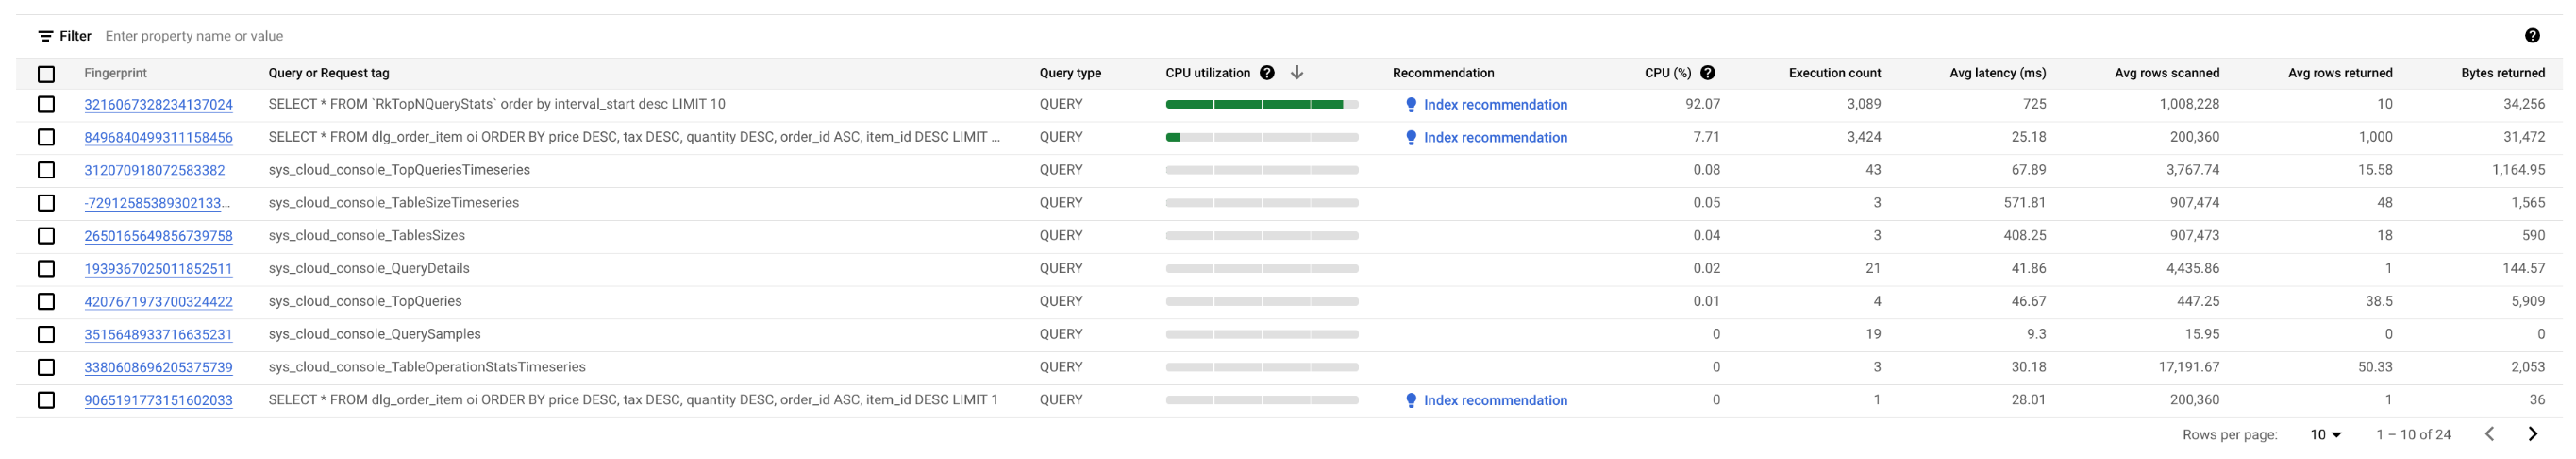
Task: Go to the next page of results
Action: (x=2533, y=434)
